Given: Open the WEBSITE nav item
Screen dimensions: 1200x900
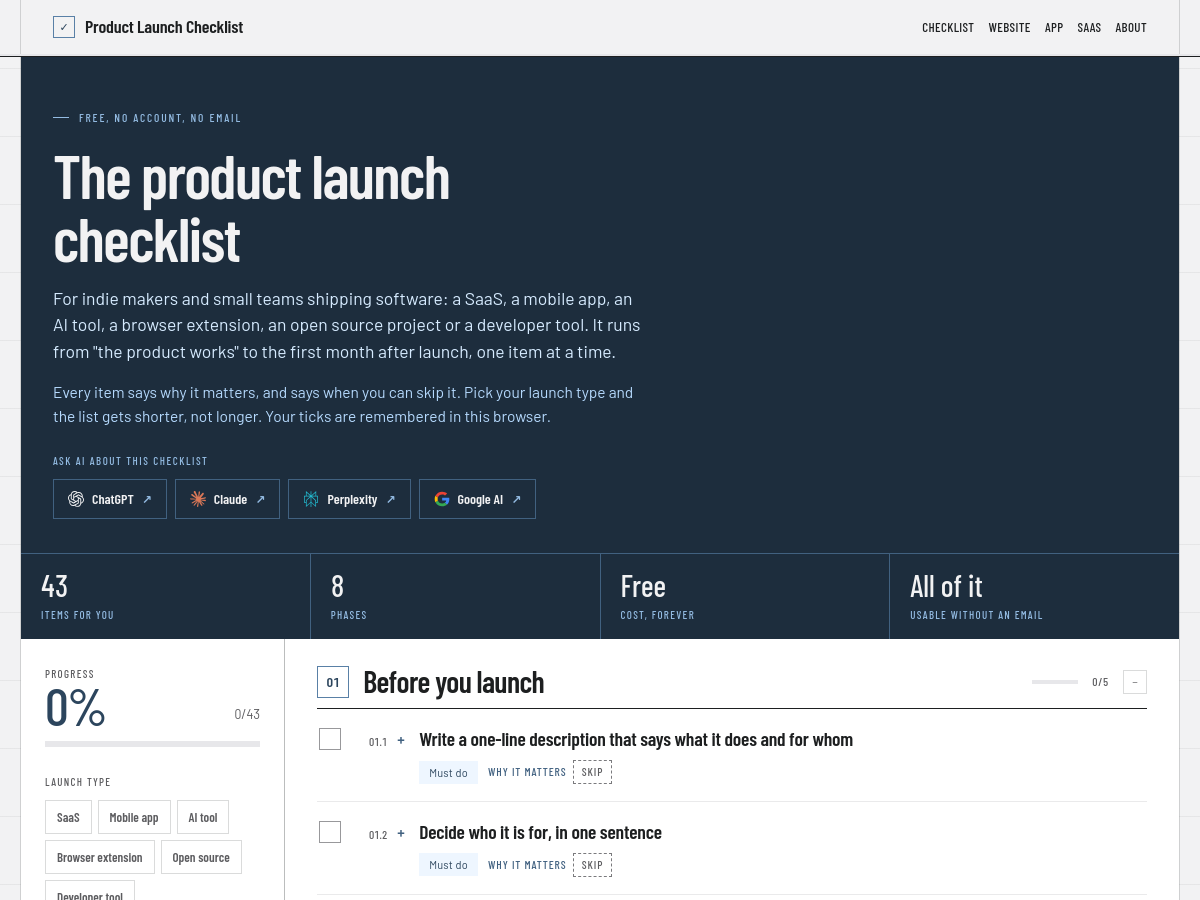Looking at the screenshot, I should point(1009,28).
